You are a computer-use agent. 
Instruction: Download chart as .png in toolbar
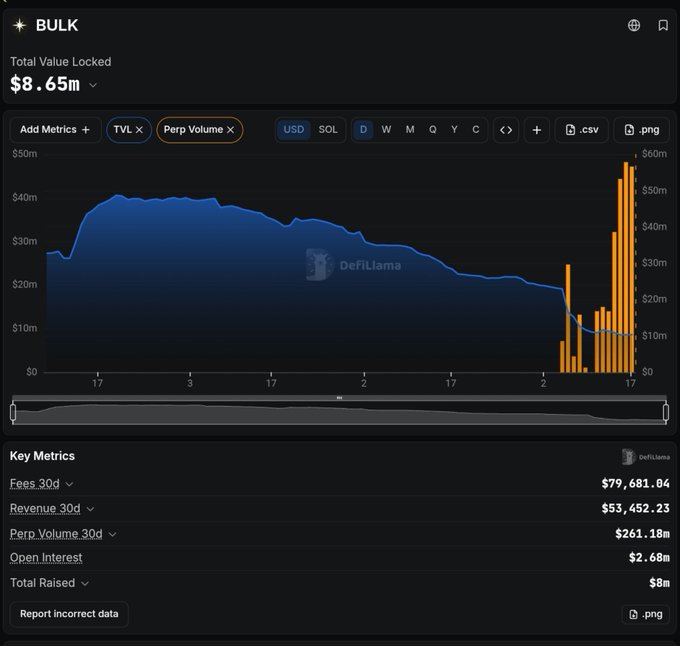point(642,130)
